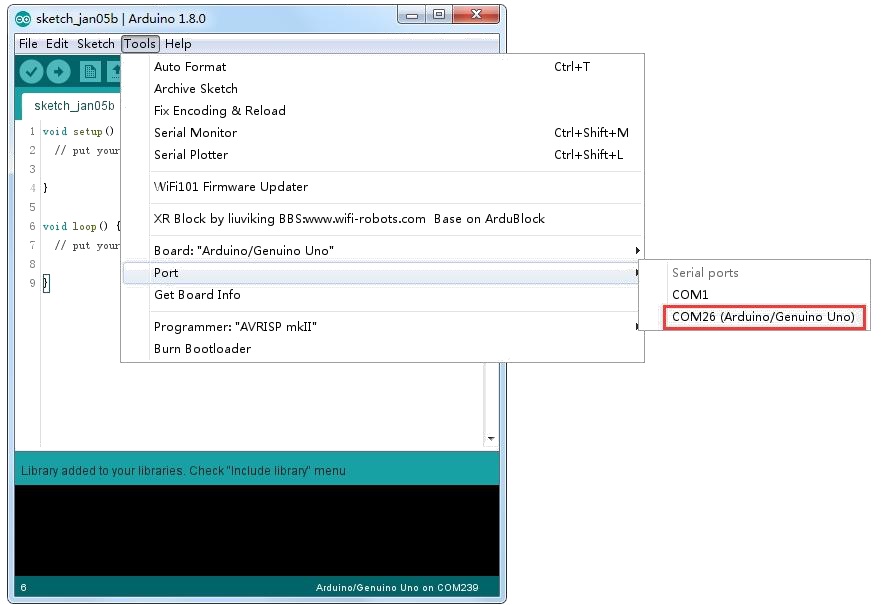Open the Serial Plotter

click(383, 155)
